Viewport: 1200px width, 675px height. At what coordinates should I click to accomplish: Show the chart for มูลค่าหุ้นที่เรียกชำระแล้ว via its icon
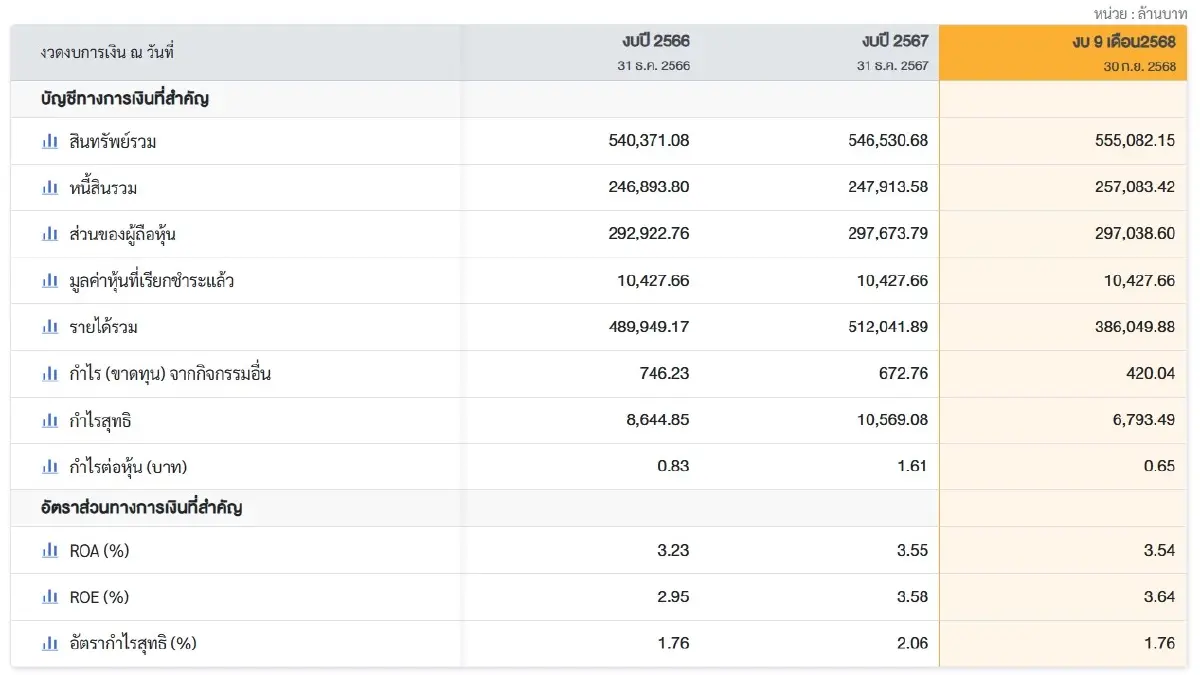50,281
